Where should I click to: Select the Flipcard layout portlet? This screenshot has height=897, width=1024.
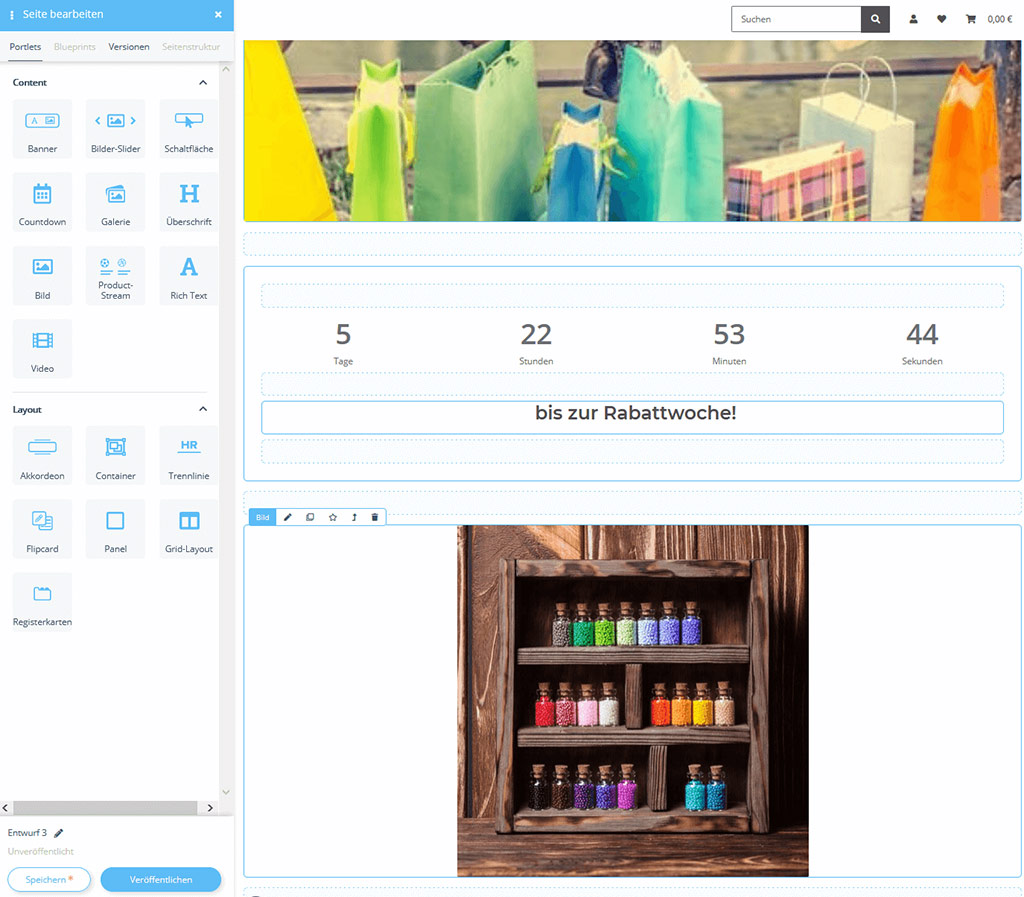click(x=42, y=529)
